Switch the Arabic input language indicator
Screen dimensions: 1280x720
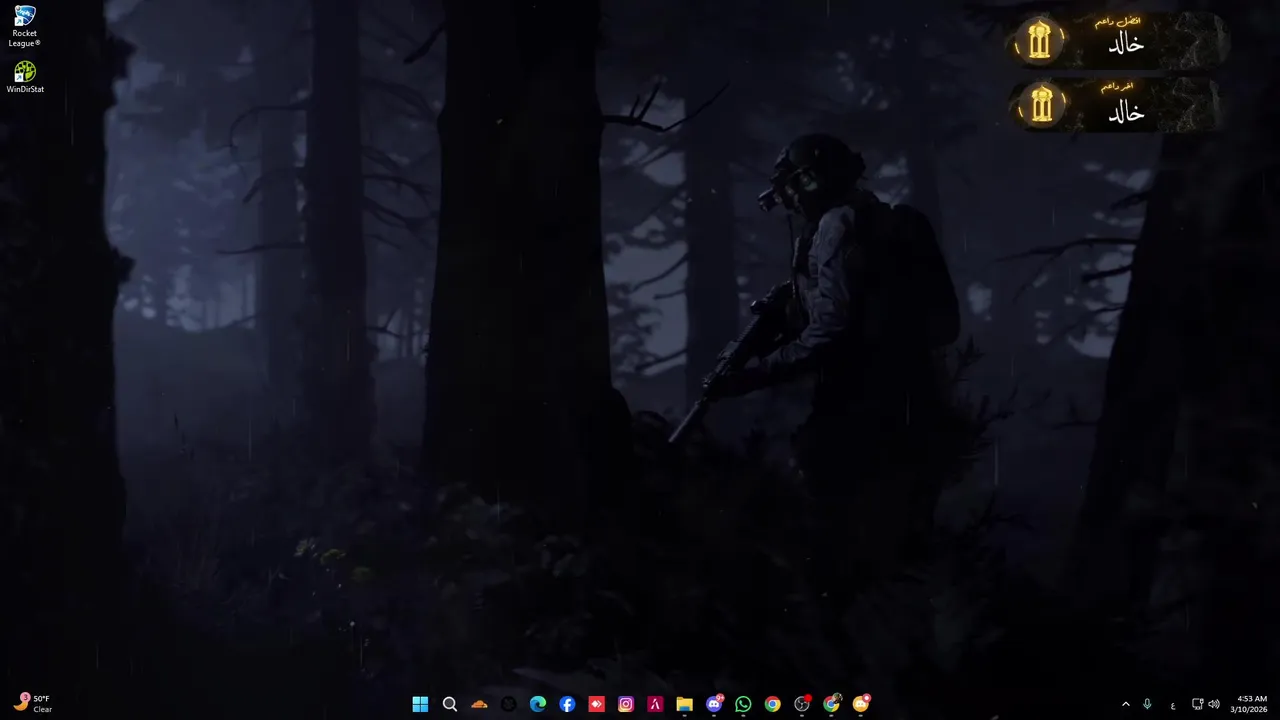[1172, 705]
